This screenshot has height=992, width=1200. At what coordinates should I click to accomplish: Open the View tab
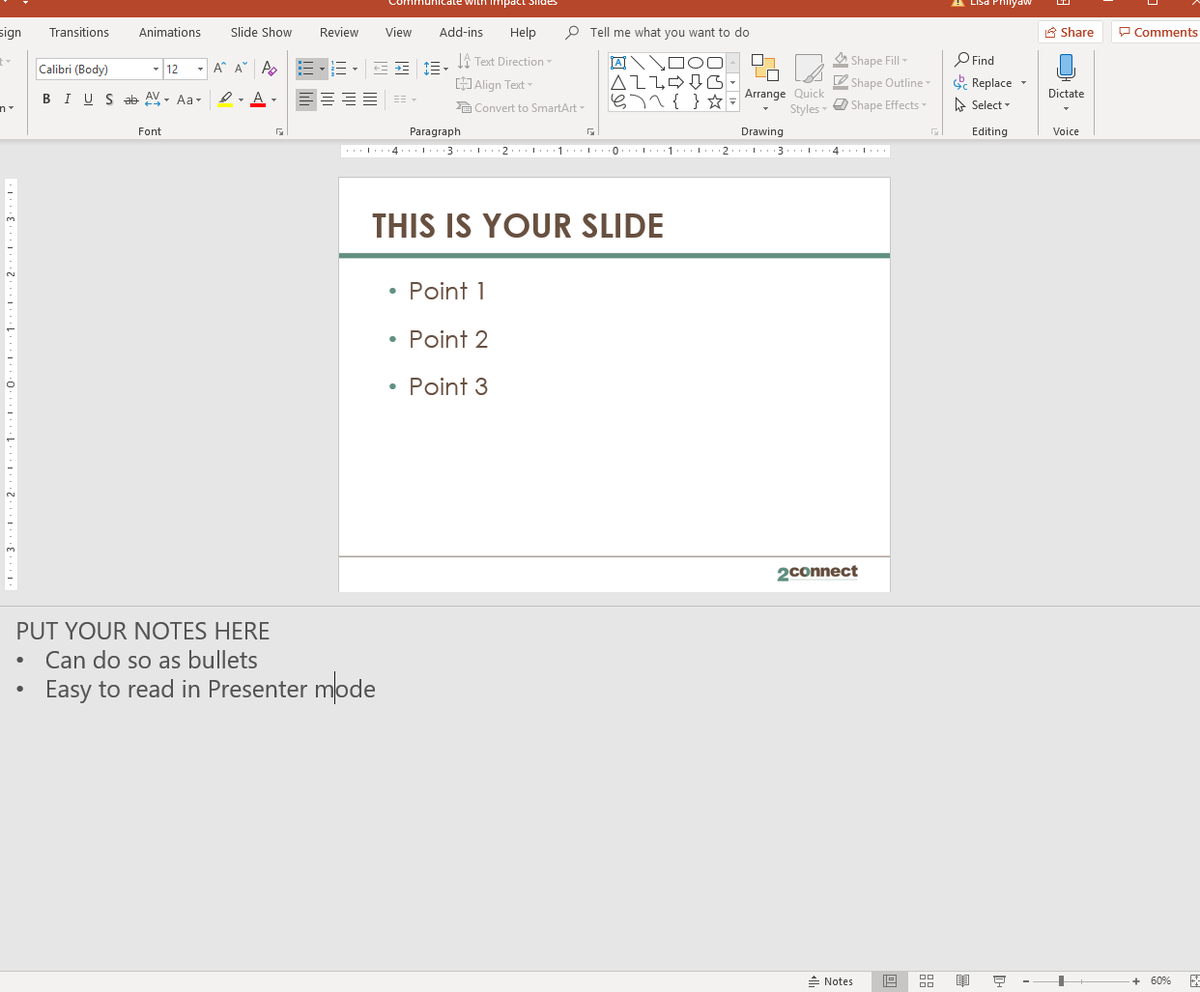click(398, 32)
